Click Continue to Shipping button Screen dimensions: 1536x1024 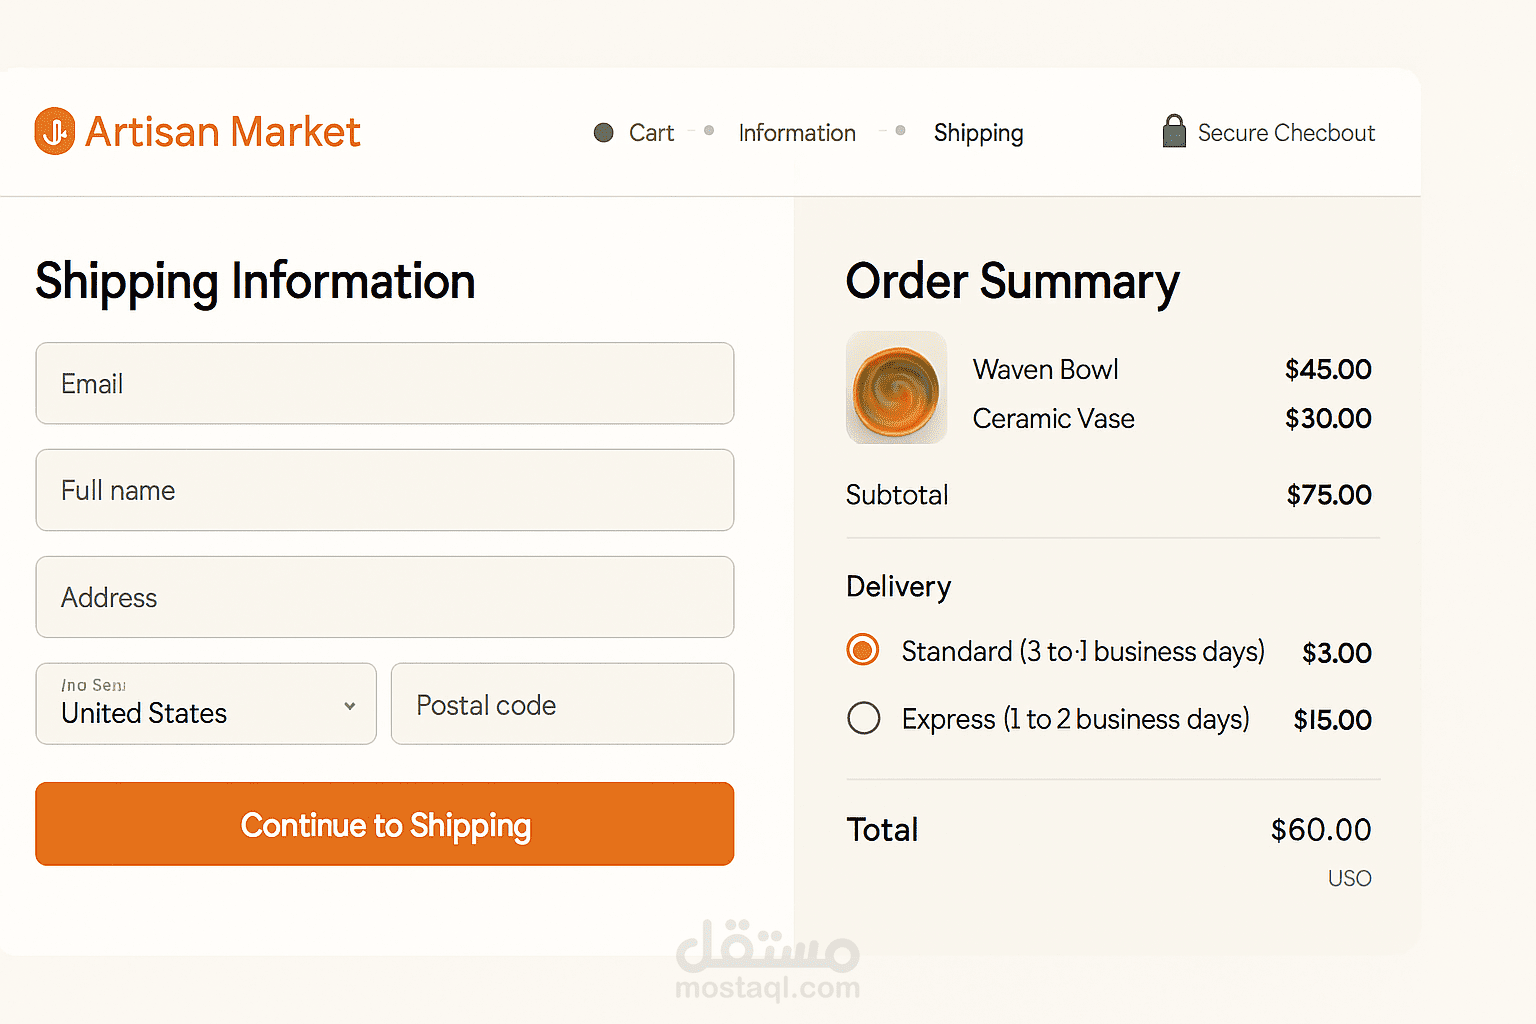click(x=385, y=824)
